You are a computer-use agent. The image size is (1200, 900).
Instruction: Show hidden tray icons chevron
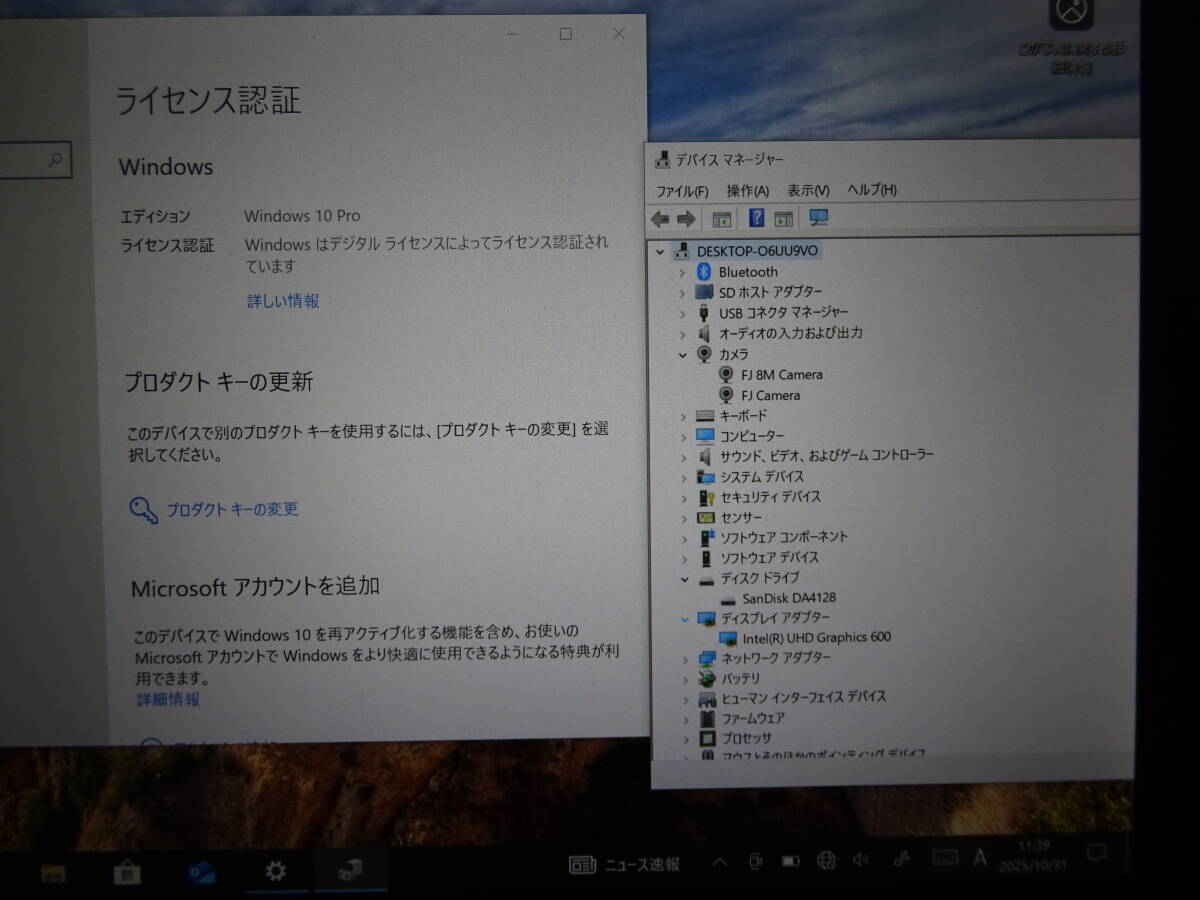coord(719,861)
